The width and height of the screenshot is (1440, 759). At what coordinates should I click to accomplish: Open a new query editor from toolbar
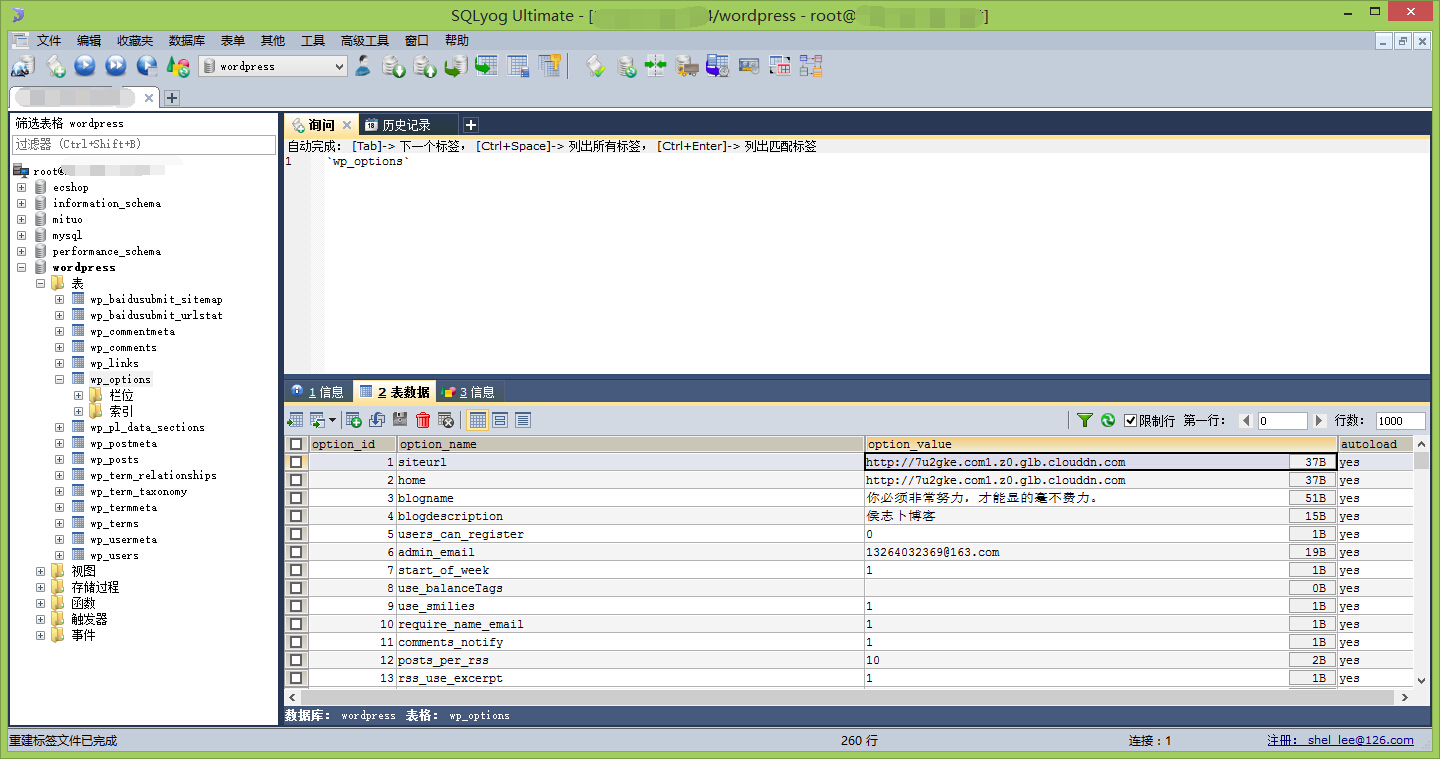(56, 66)
